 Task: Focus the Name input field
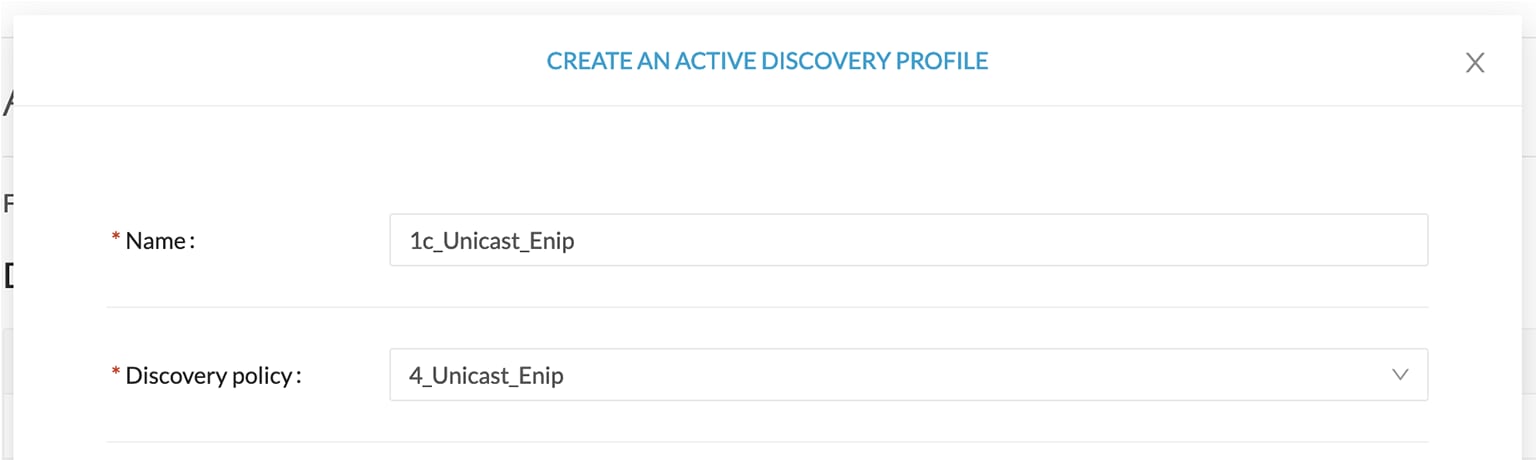pyautogui.click(x=908, y=240)
